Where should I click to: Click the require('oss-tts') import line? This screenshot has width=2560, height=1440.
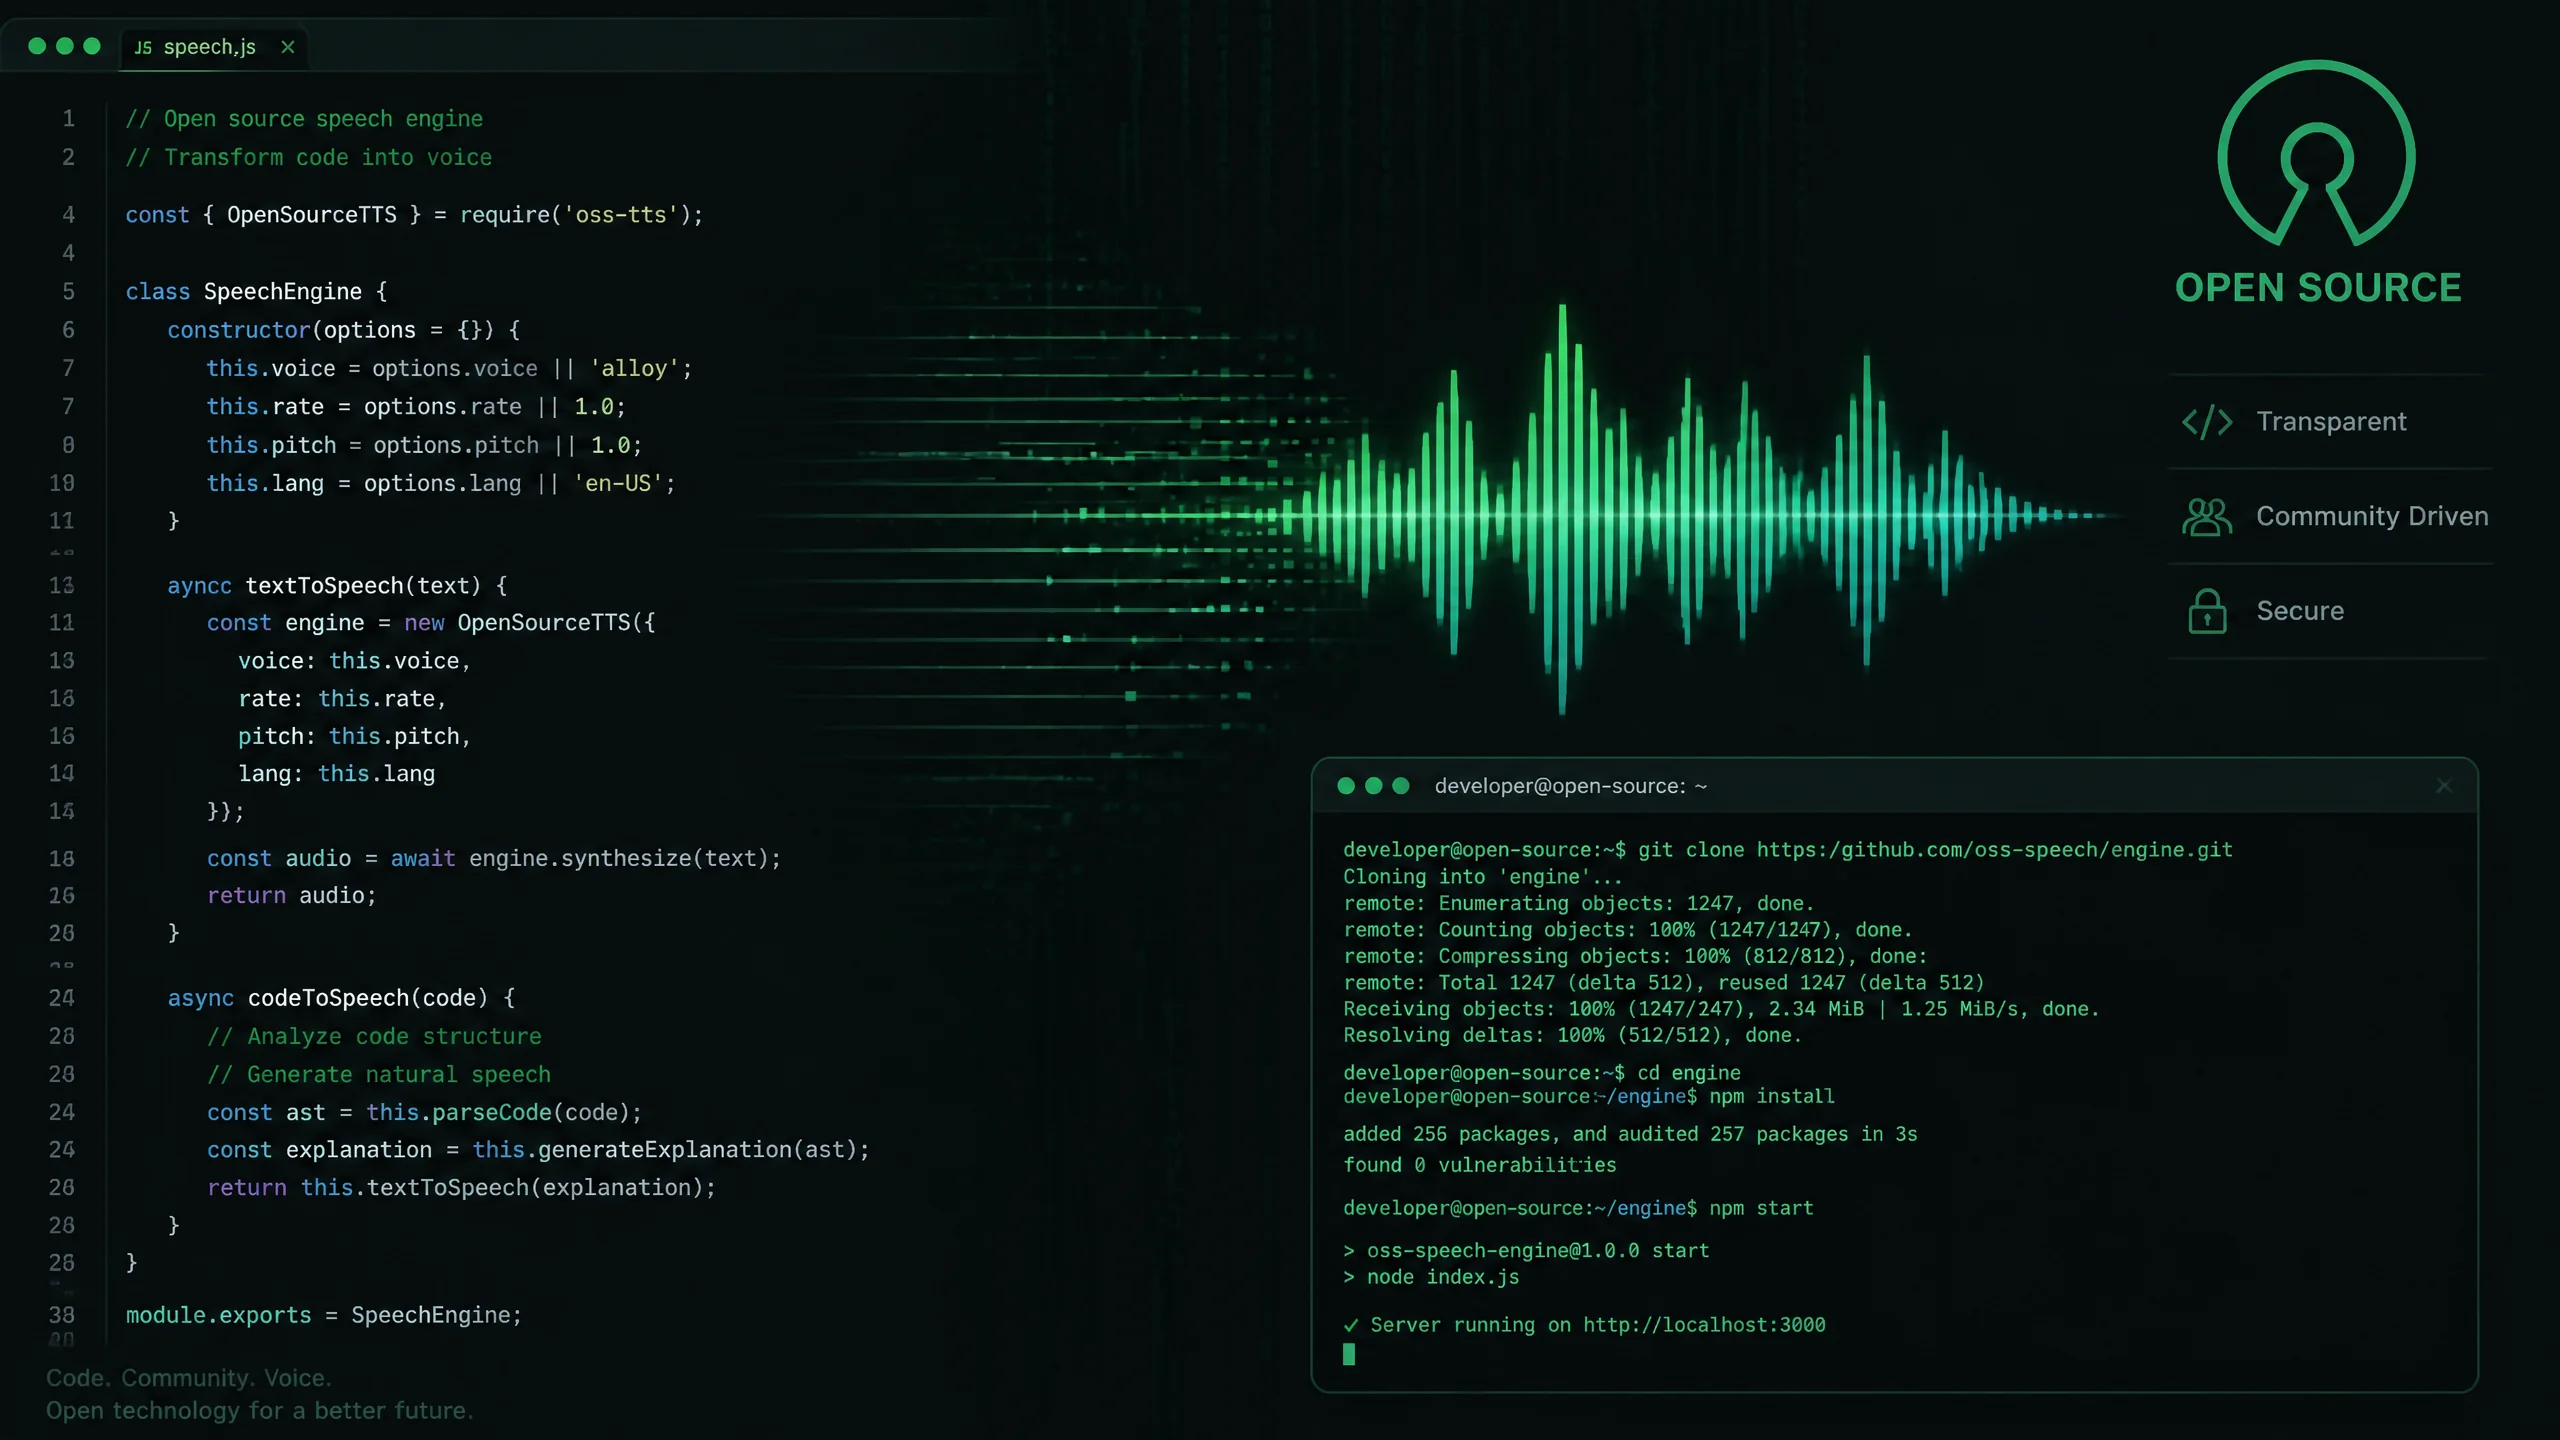pyautogui.click(x=414, y=215)
